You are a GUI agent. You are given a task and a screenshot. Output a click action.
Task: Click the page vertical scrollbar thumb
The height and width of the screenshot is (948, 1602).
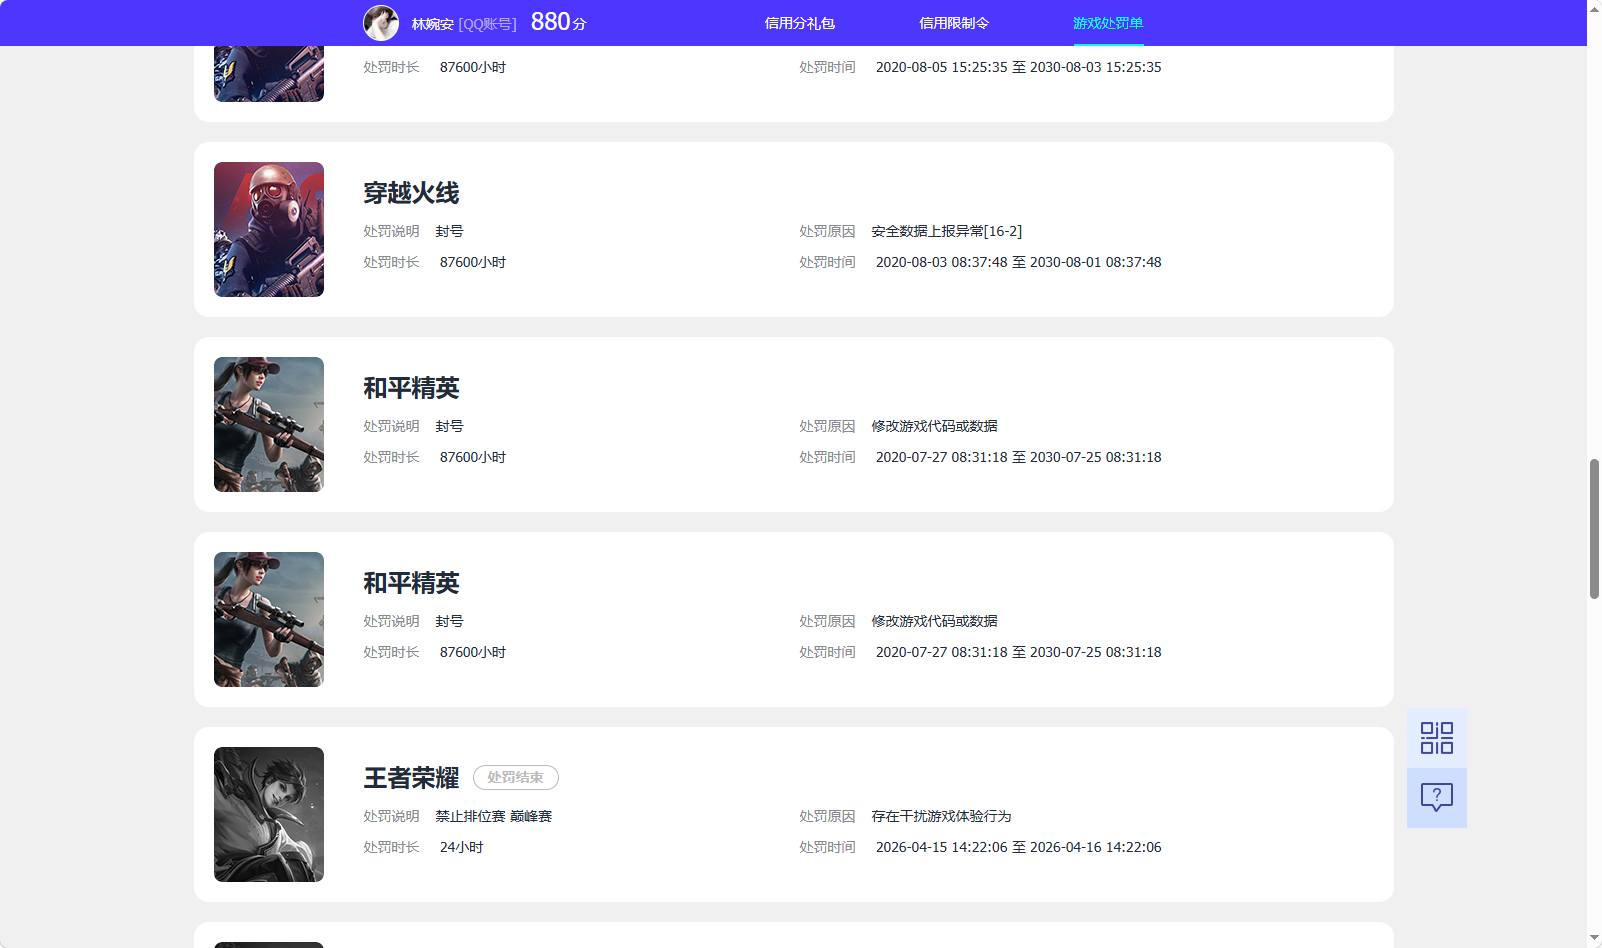(1594, 528)
